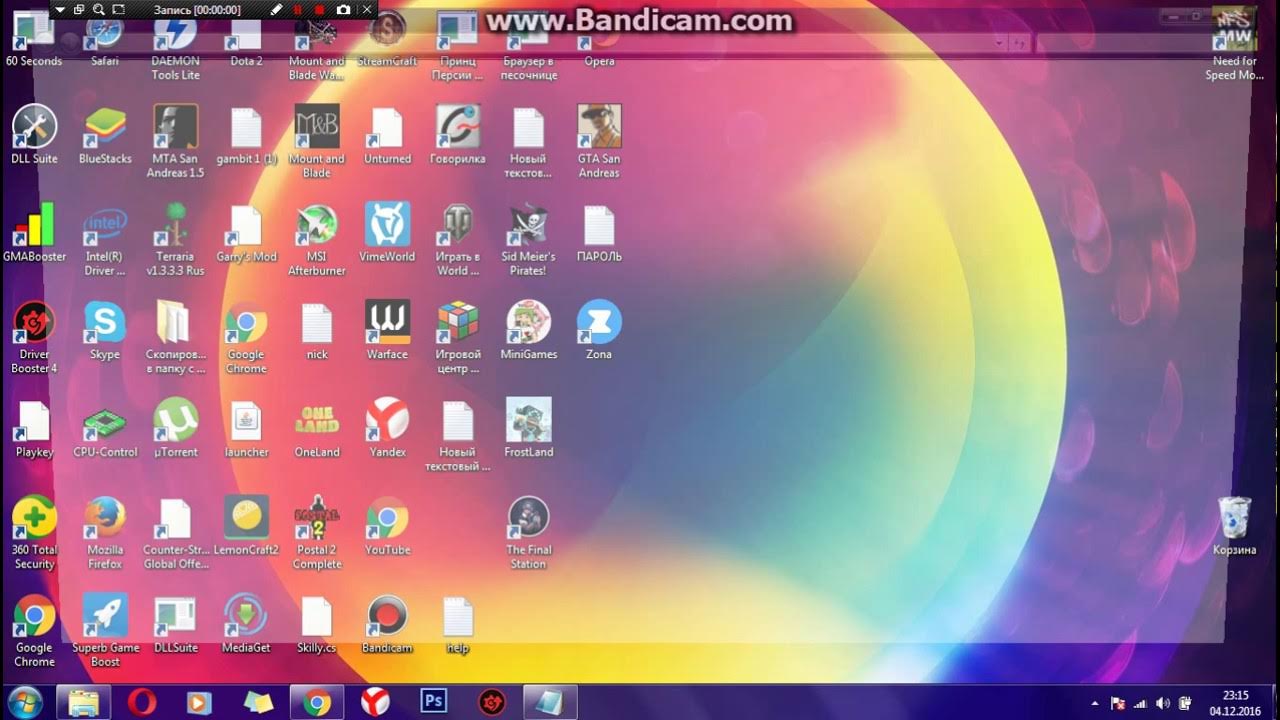Open the Zona desktop shortcut
Viewport: 1280px width, 720px height.
599,330
